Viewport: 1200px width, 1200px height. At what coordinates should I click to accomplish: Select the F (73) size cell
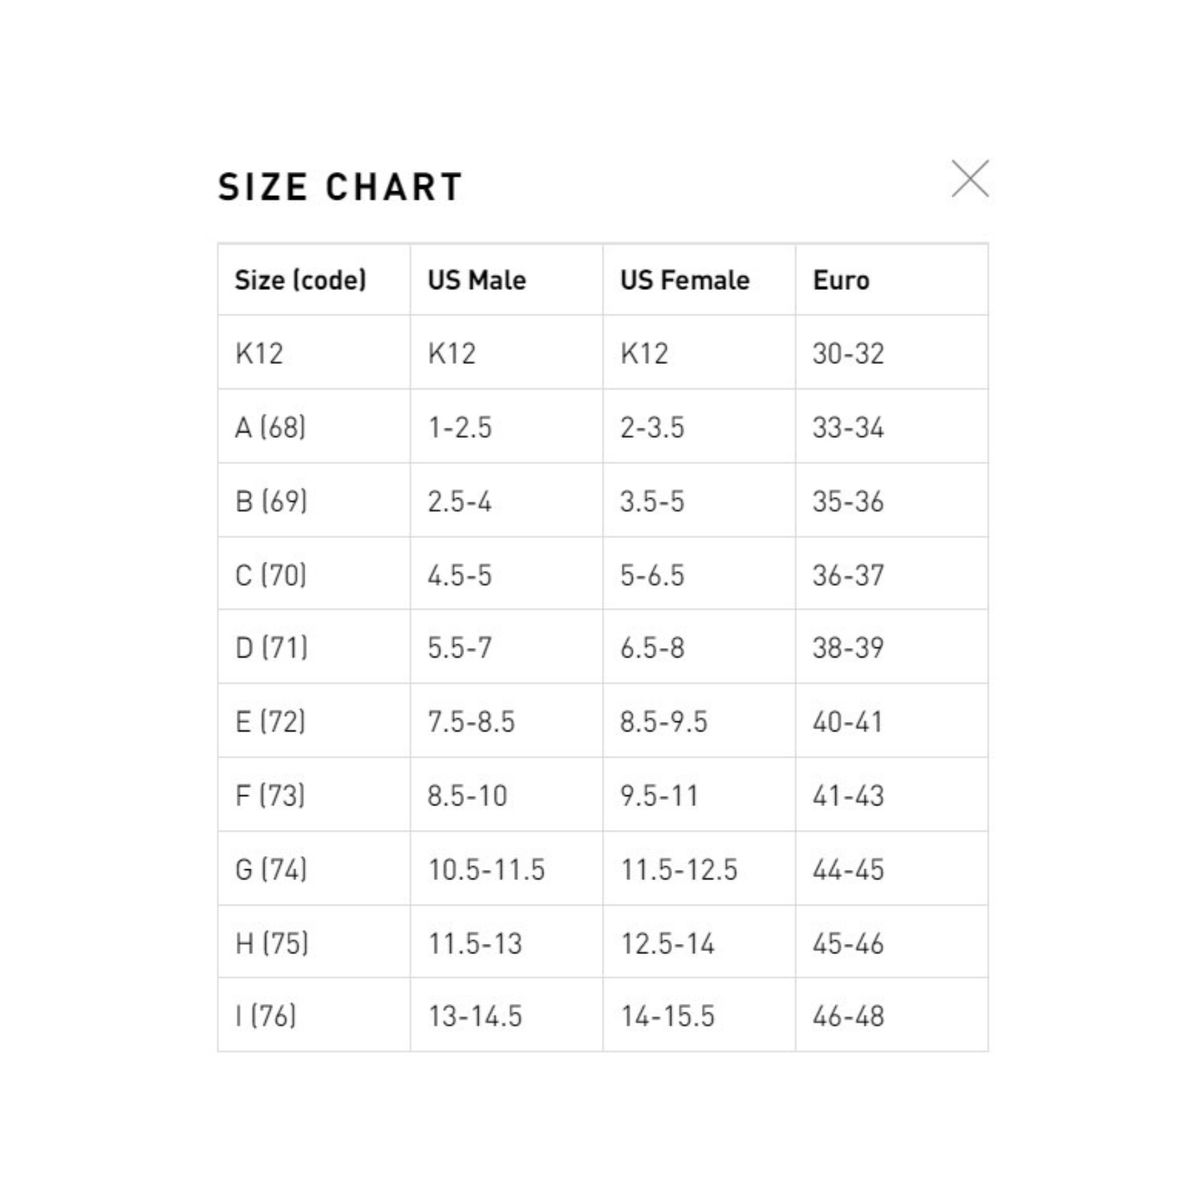click(270, 796)
